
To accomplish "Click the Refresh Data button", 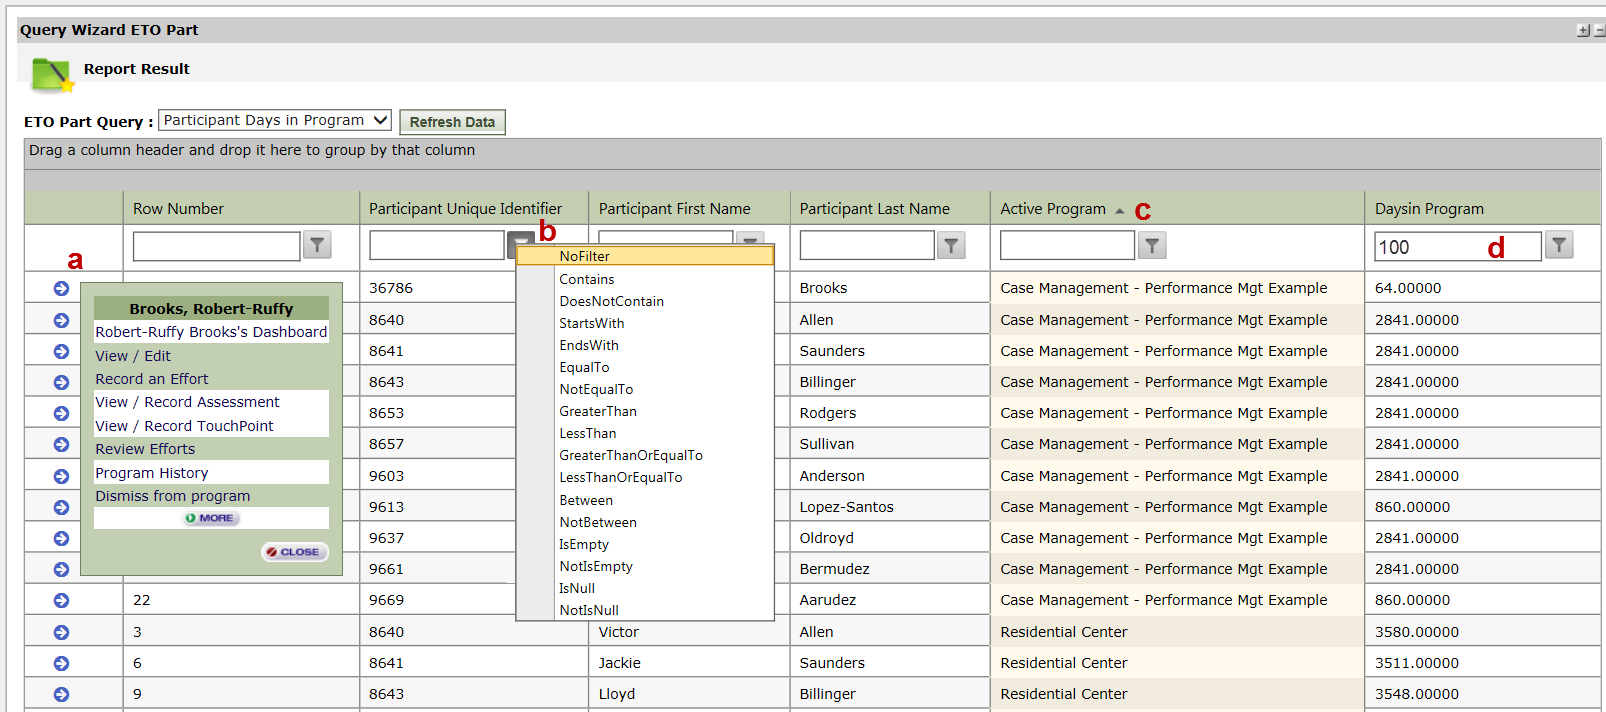I will 452,122.
